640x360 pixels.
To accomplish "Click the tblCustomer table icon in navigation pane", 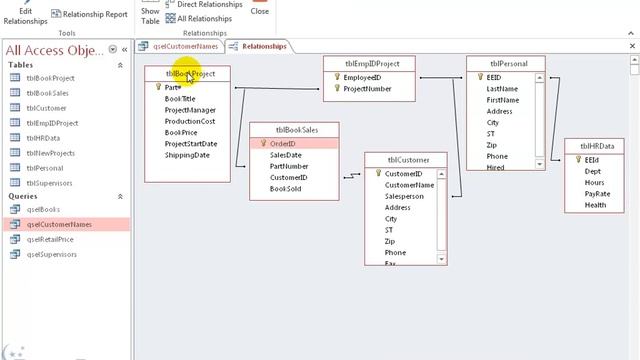I will click(15, 108).
